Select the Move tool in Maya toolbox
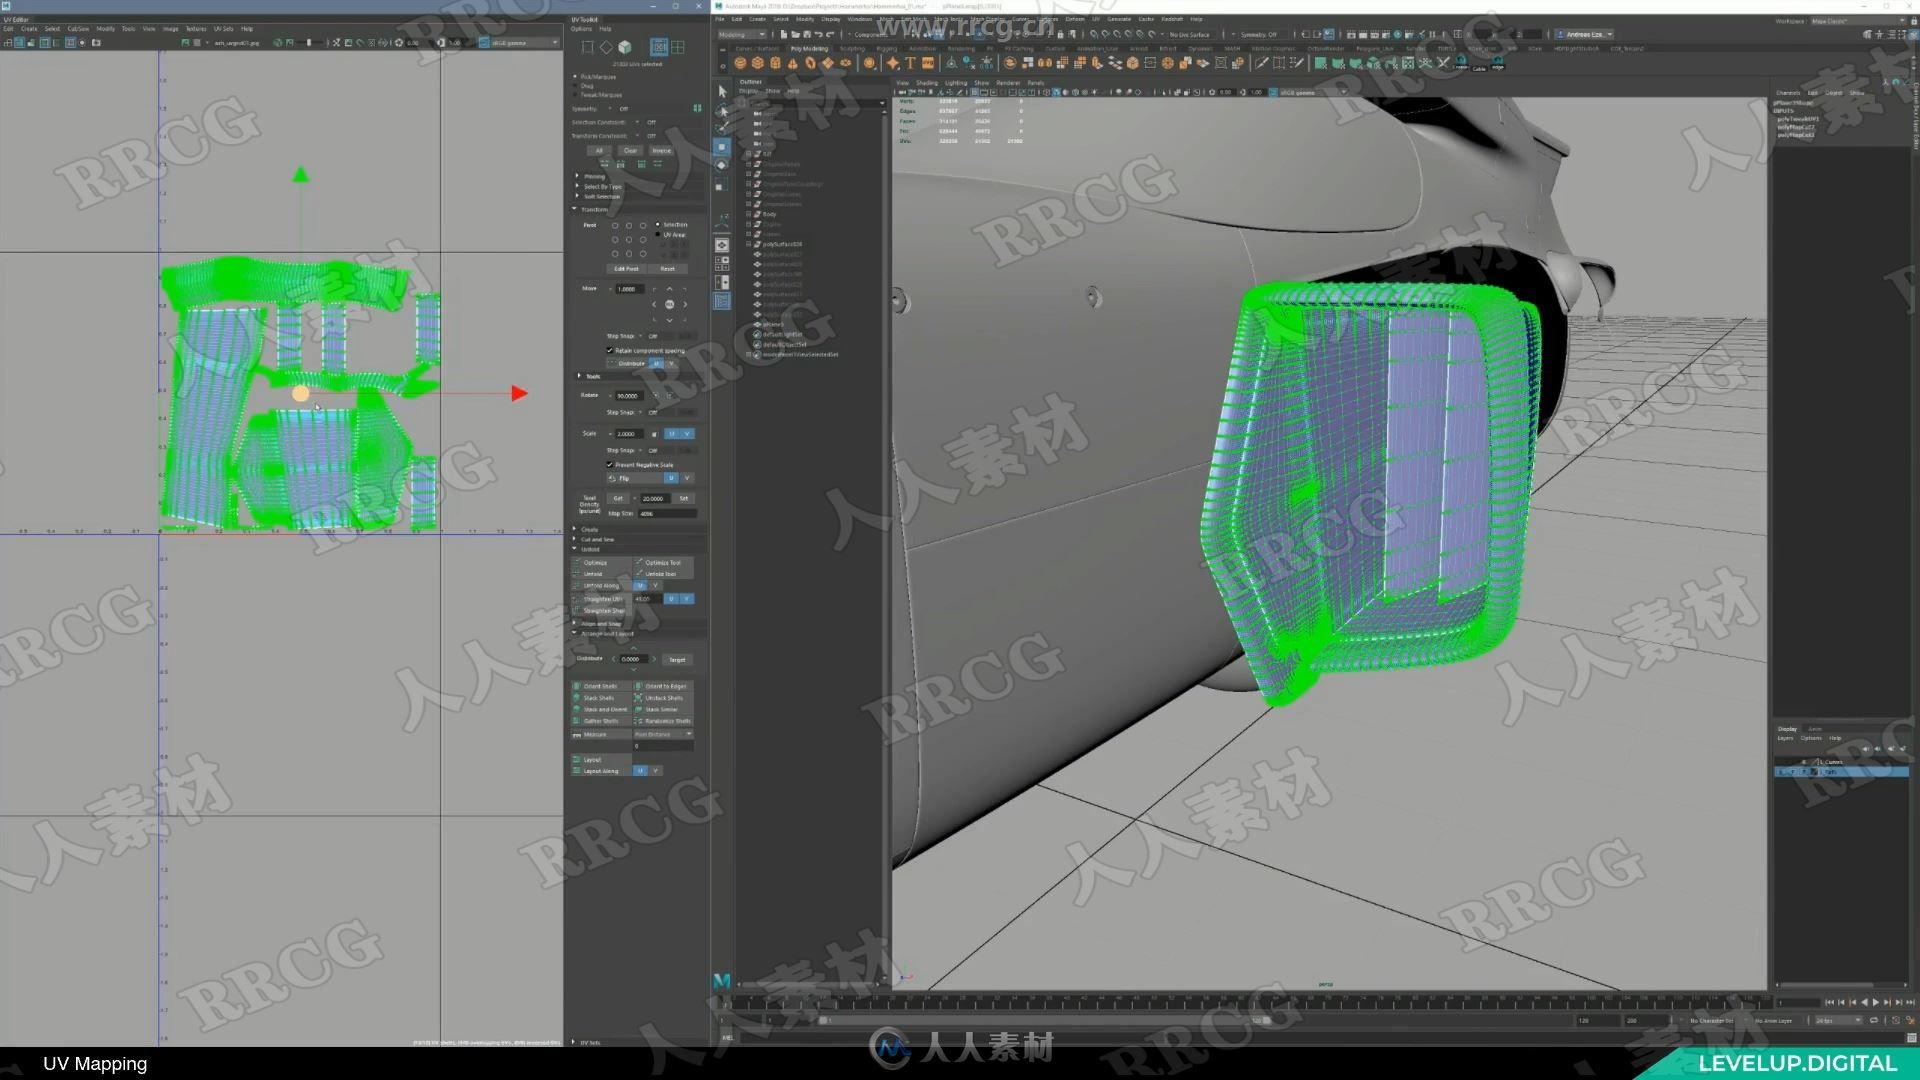 722,147
